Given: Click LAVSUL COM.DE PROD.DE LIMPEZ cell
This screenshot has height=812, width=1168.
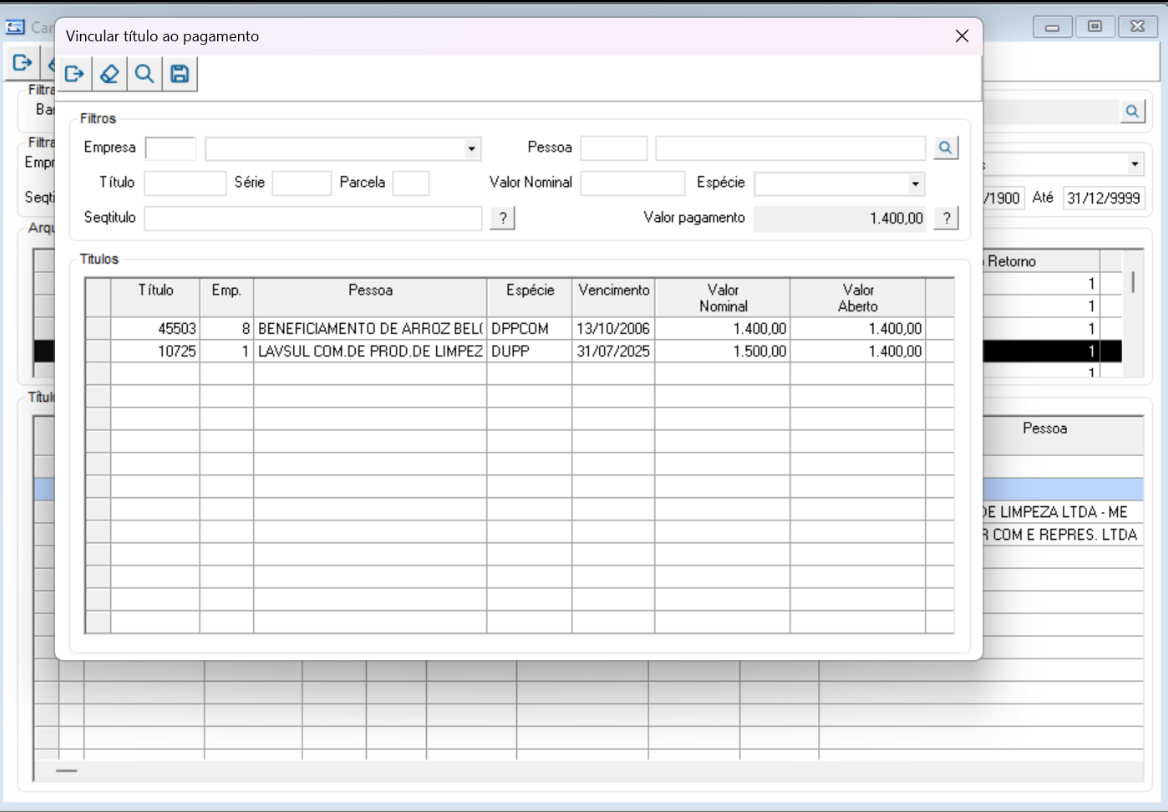Looking at the screenshot, I should click(370, 352).
